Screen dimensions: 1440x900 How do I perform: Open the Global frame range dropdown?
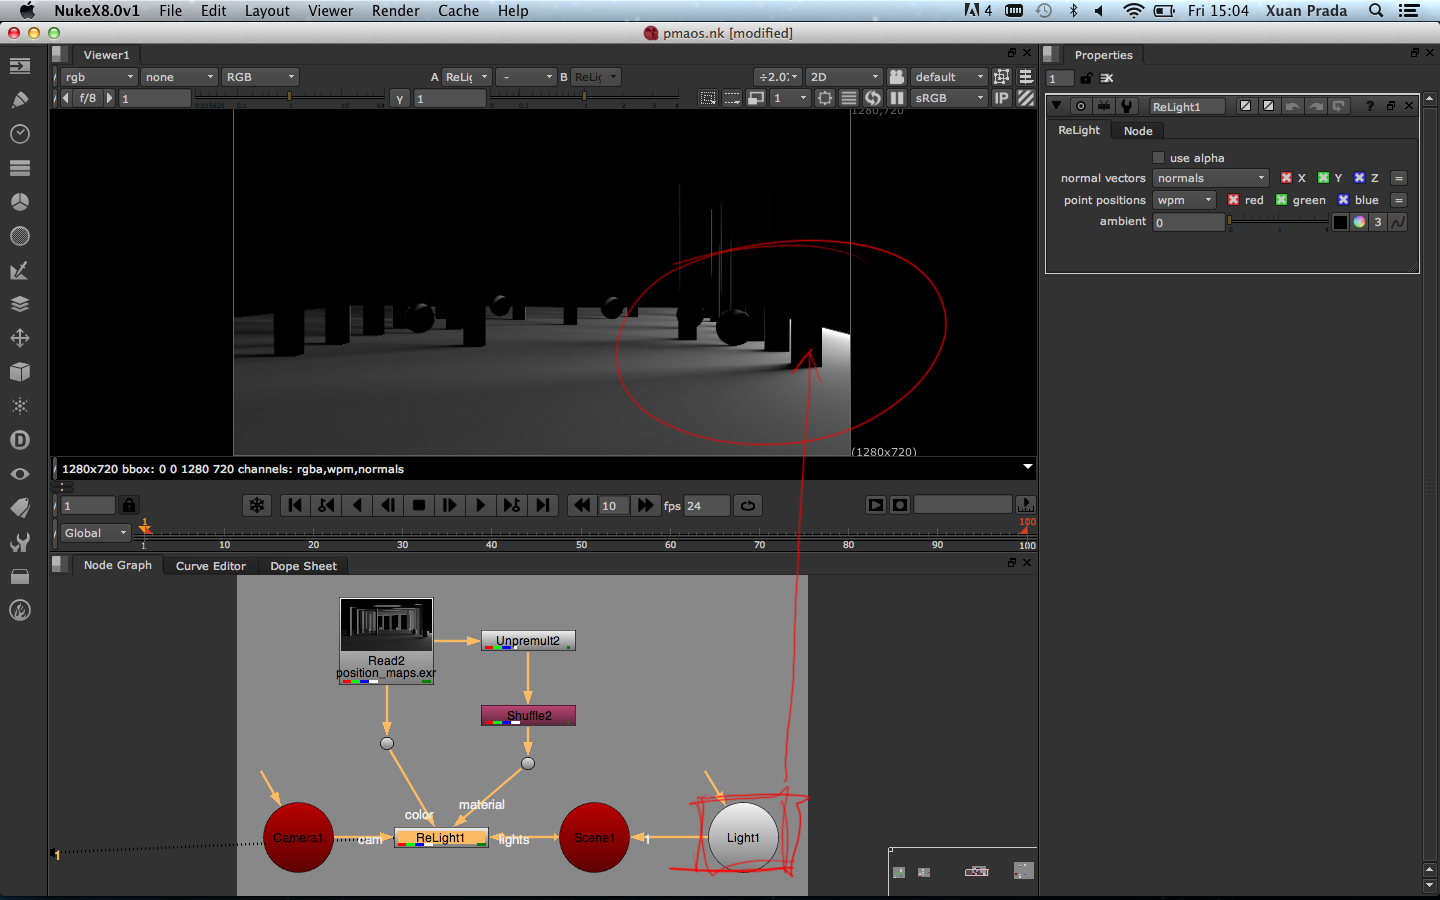96,533
